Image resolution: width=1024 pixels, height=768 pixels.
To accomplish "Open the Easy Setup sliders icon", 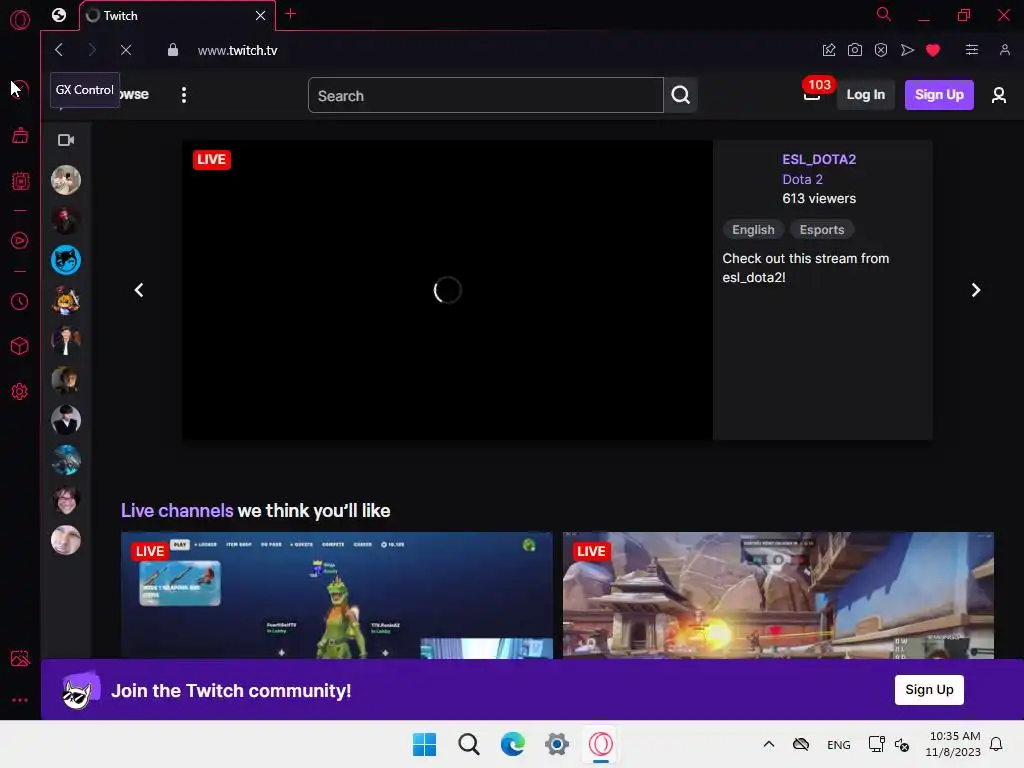I will click(x=972, y=50).
